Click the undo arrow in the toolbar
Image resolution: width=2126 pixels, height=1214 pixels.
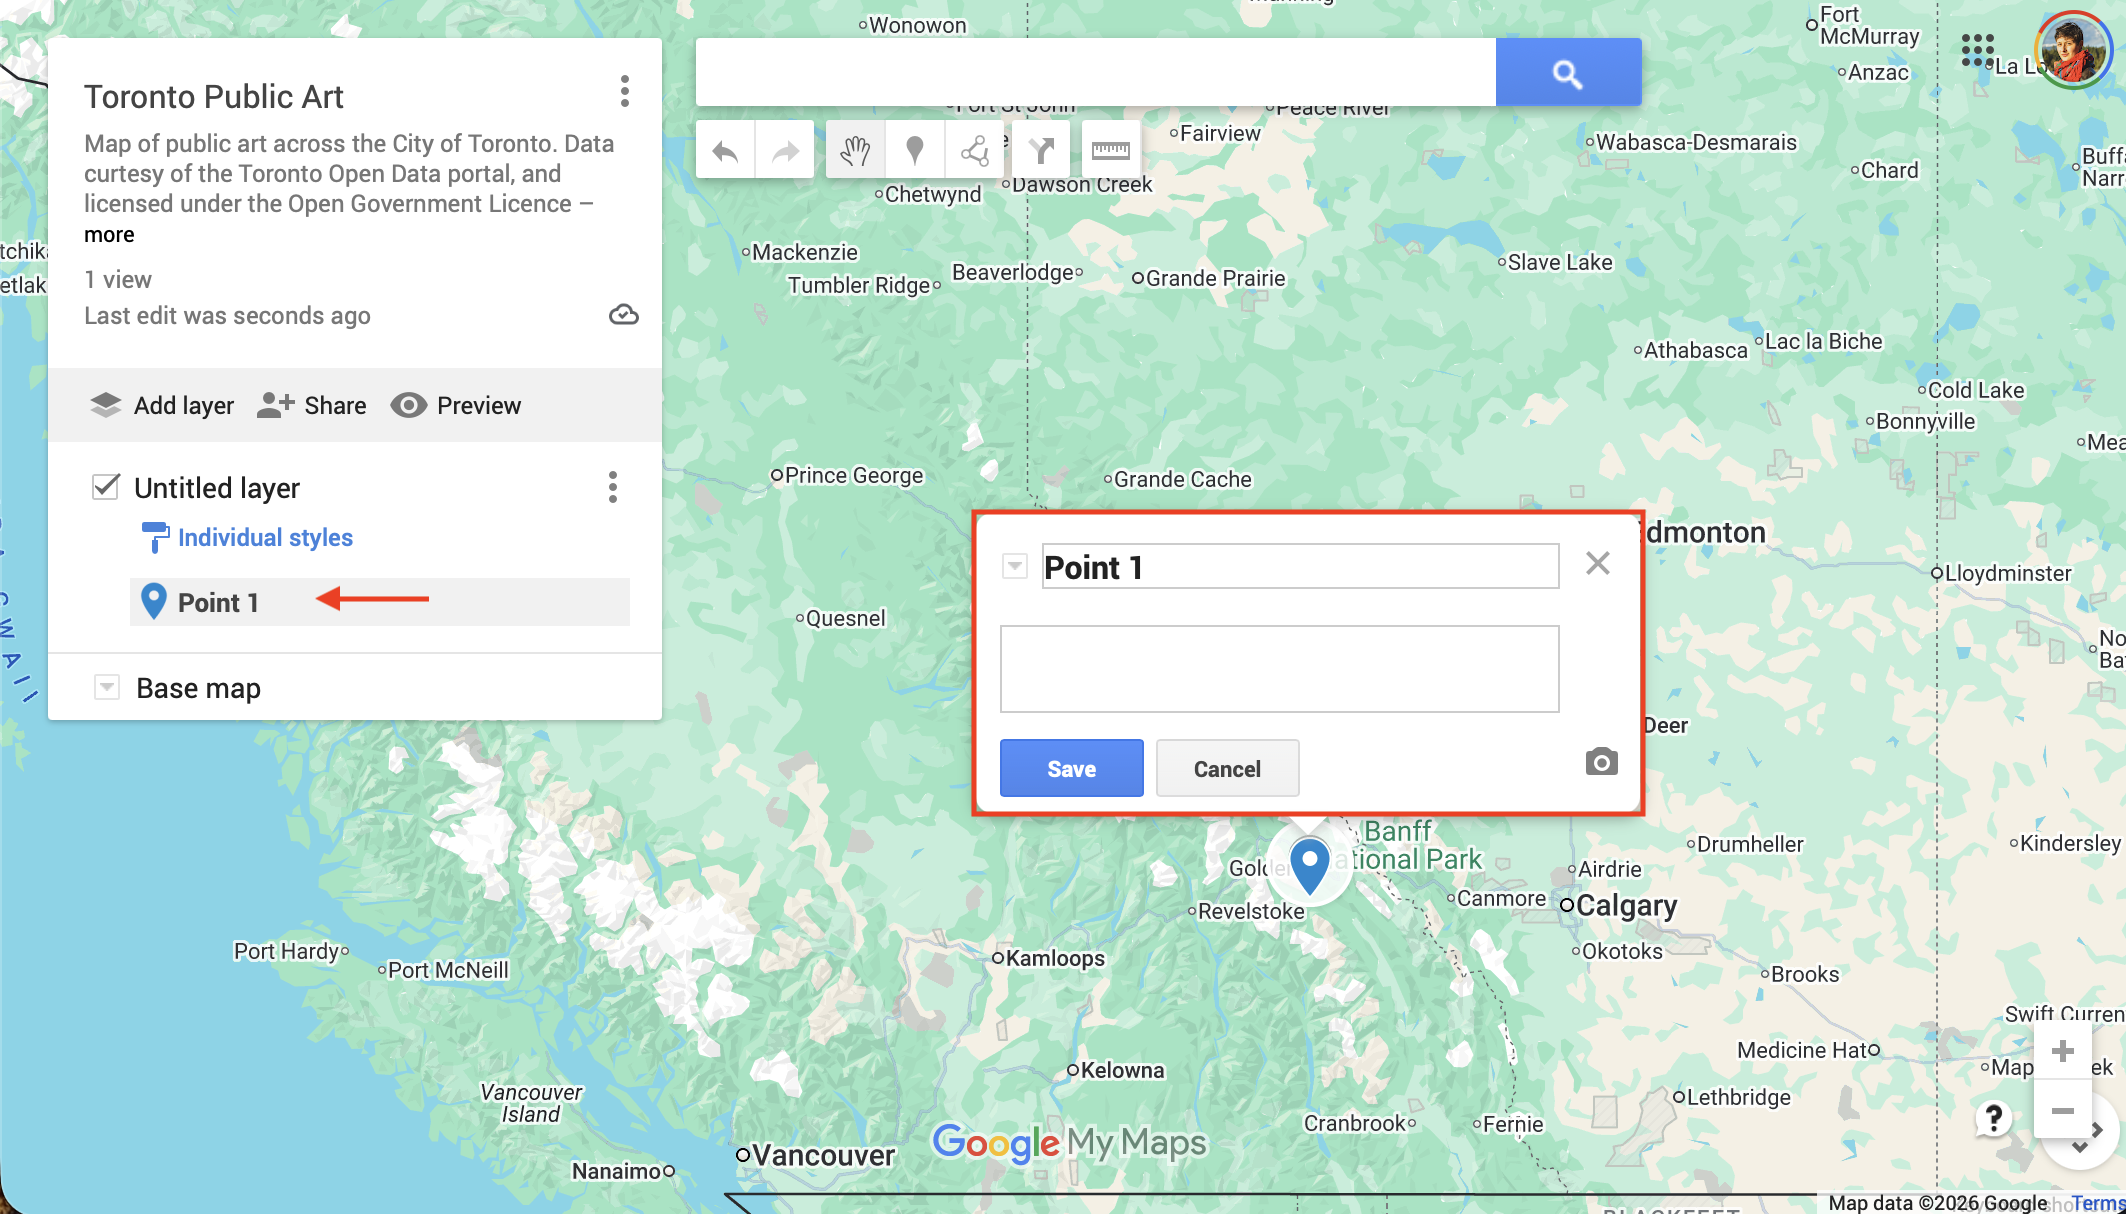coord(725,151)
